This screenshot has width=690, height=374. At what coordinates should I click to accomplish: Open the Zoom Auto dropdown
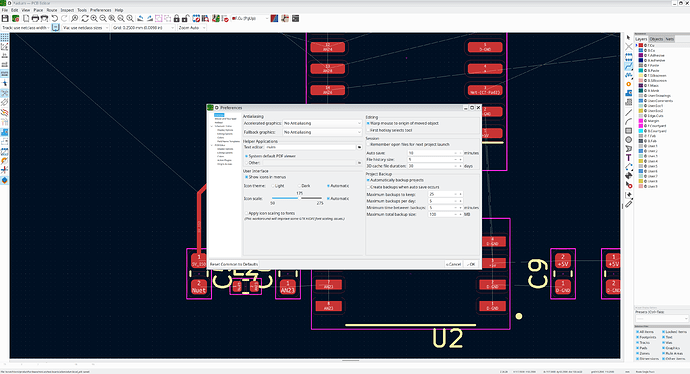click(x=192, y=28)
